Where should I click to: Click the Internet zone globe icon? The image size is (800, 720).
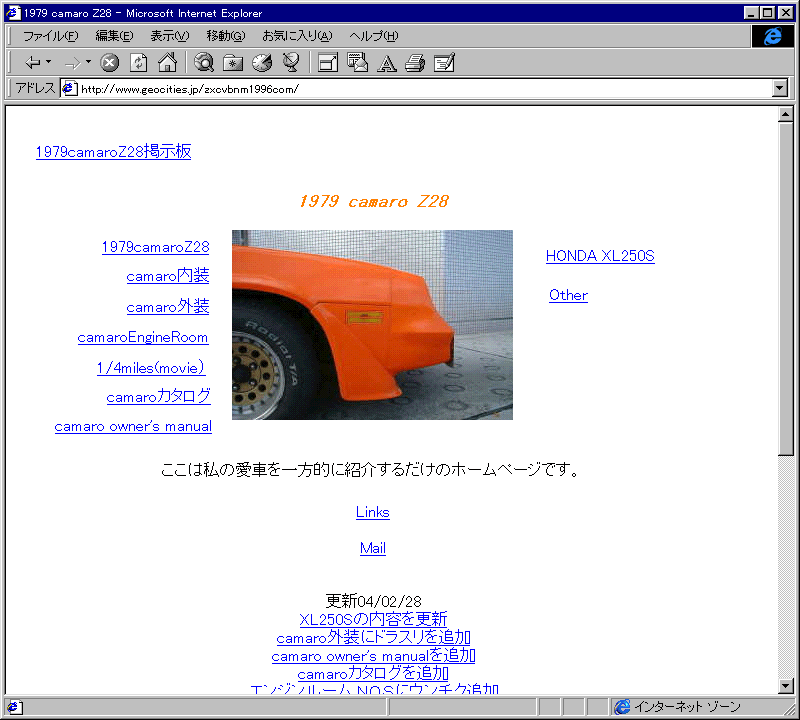tap(622, 707)
